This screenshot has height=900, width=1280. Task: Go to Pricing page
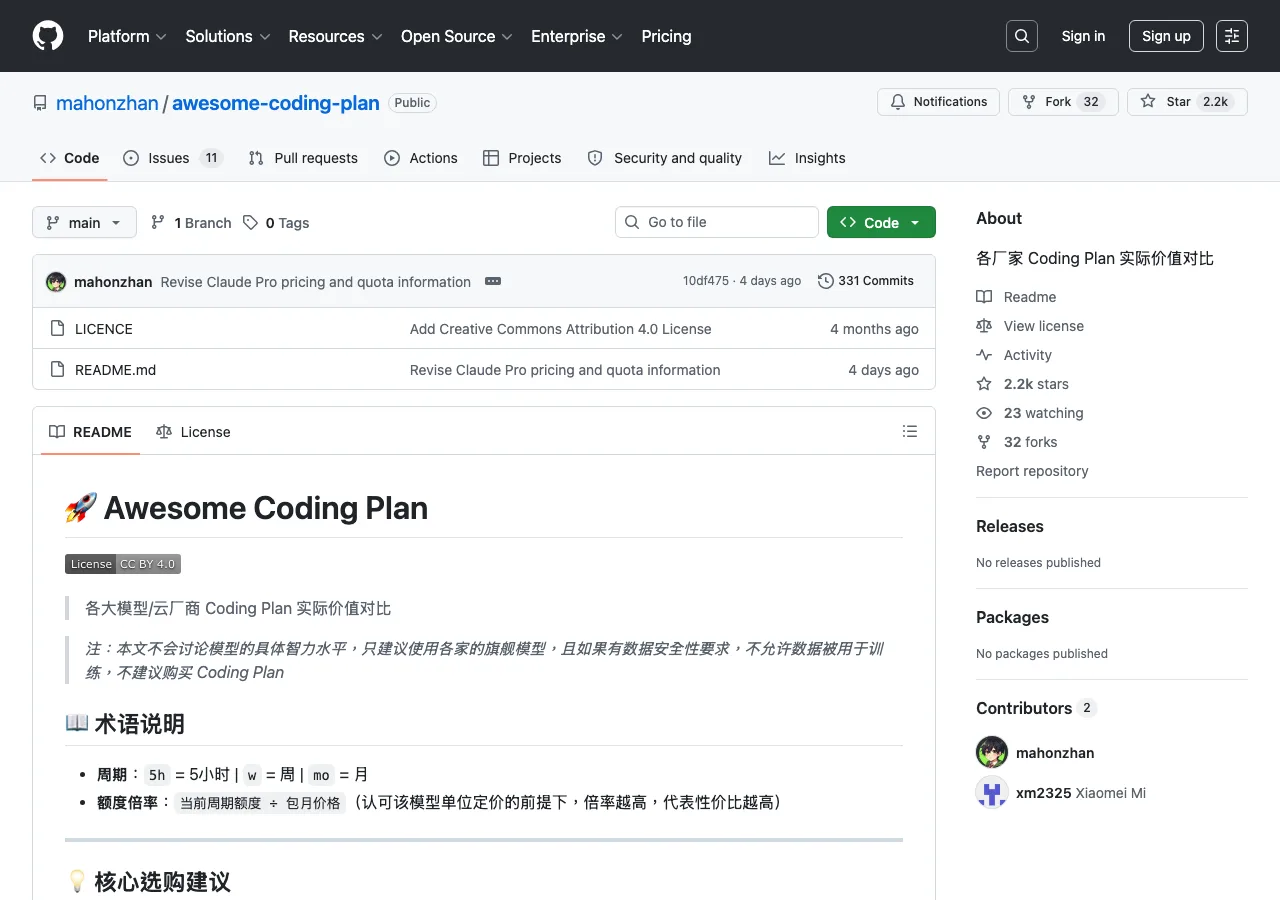tap(666, 36)
